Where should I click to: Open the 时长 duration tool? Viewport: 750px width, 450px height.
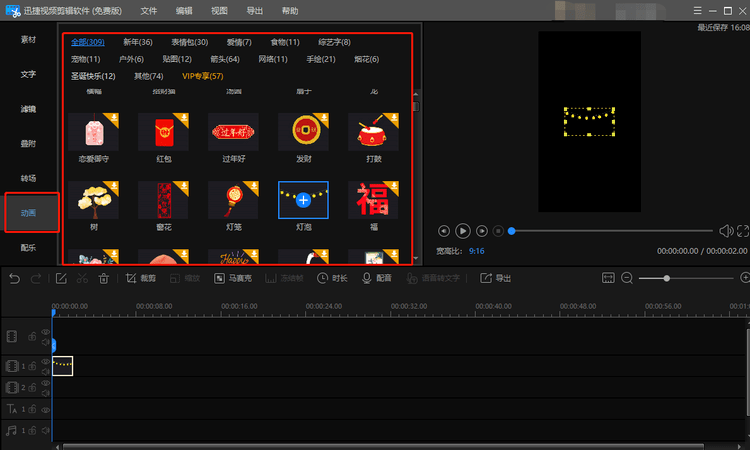[332, 278]
